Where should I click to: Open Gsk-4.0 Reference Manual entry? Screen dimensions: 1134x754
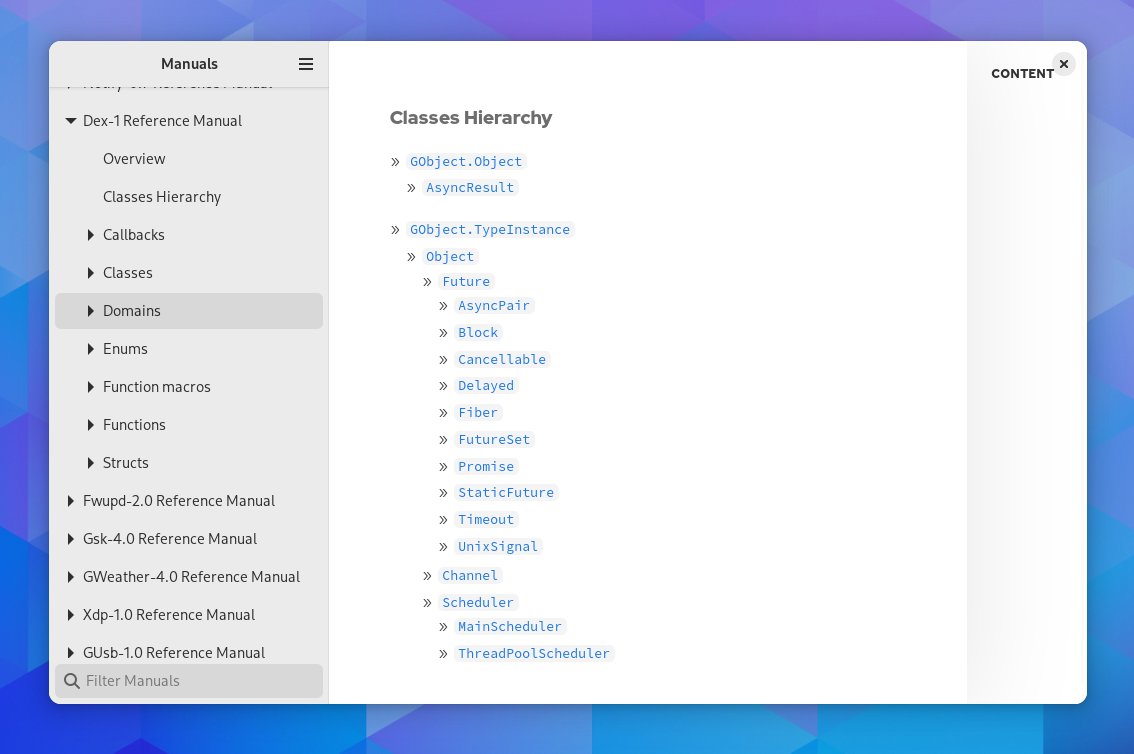point(170,539)
